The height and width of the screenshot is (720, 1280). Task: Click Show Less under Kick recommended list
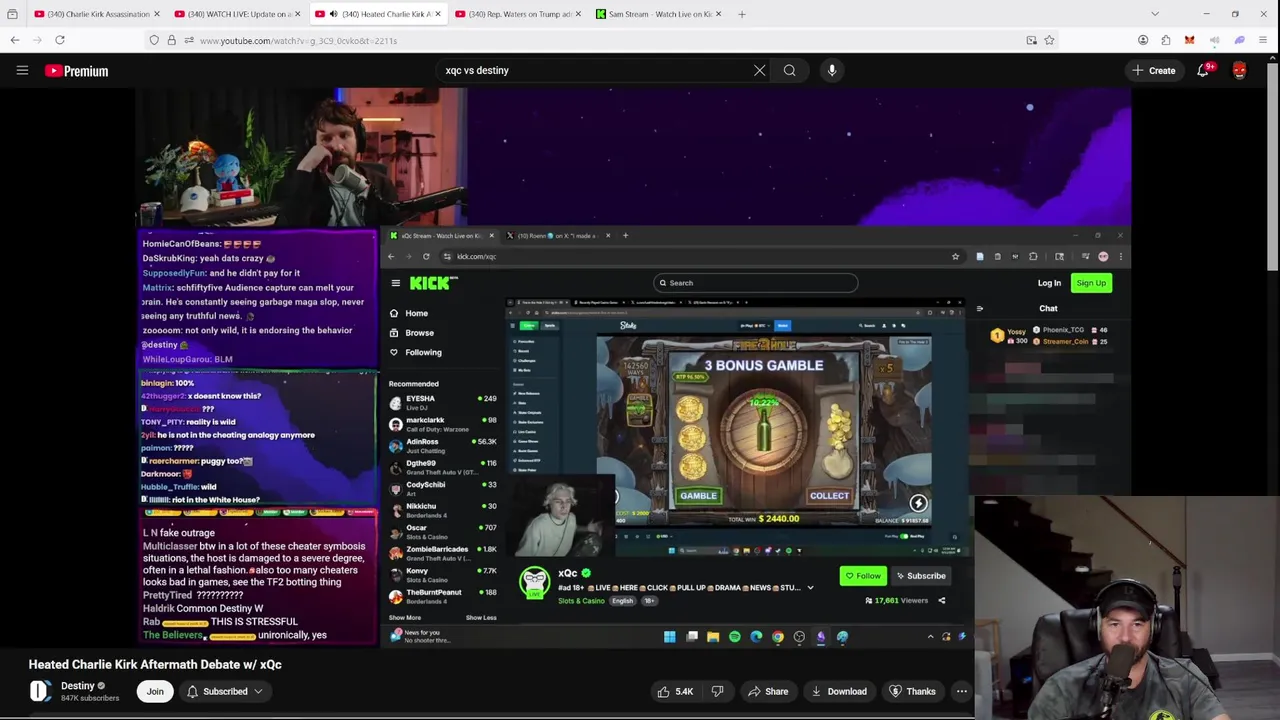(481, 618)
